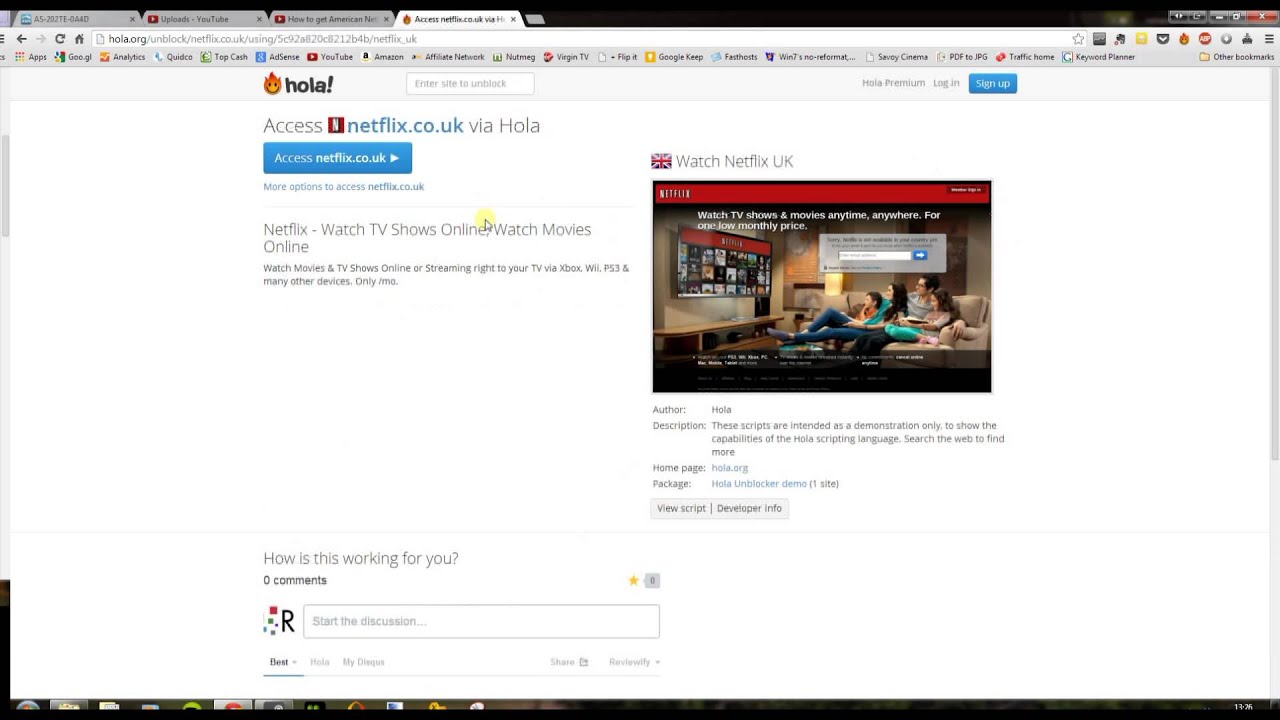
Task: Click the blue Access netflix.co.uk button
Action: point(337,158)
